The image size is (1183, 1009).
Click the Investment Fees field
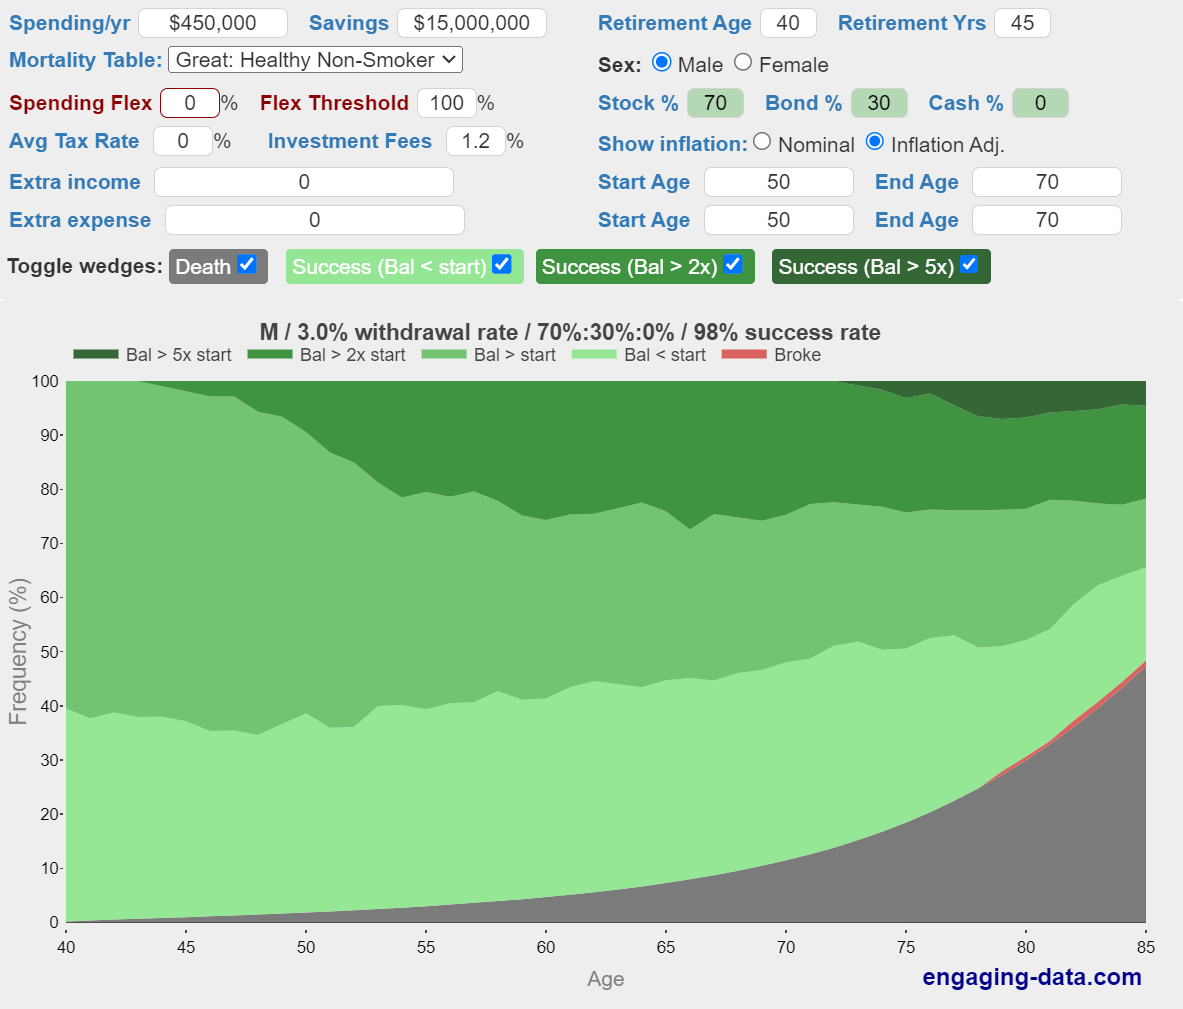[475, 141]
